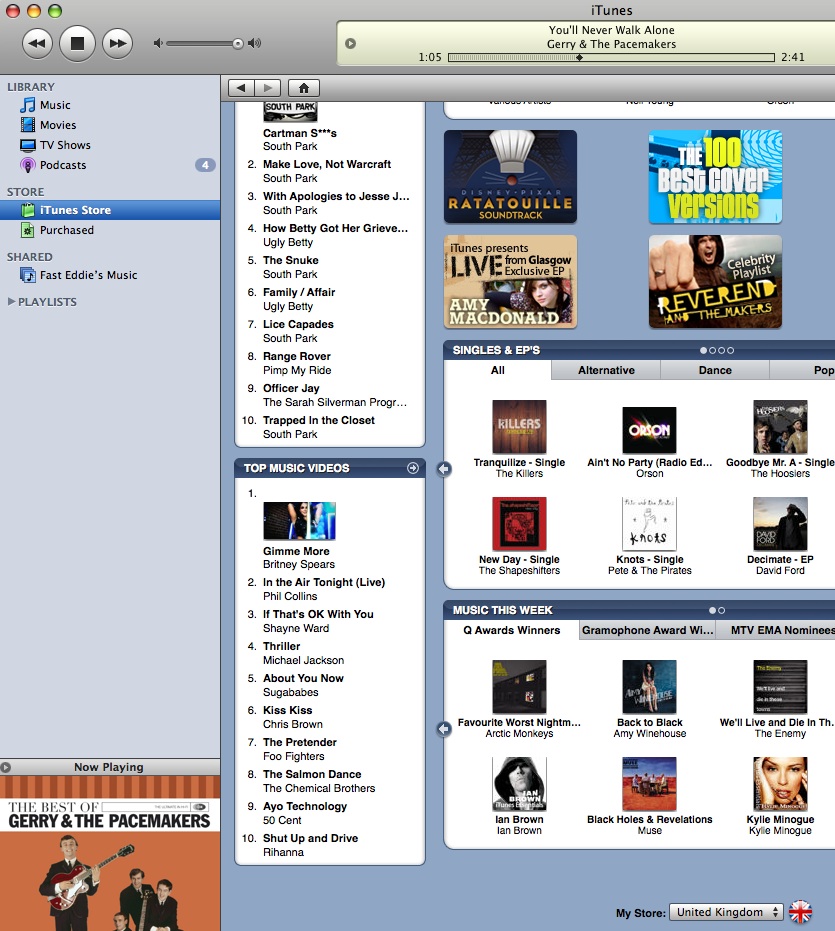The image size is (835, 931).
Task: Click the playhead diamond on progress bar
Action: coord(580,58)
